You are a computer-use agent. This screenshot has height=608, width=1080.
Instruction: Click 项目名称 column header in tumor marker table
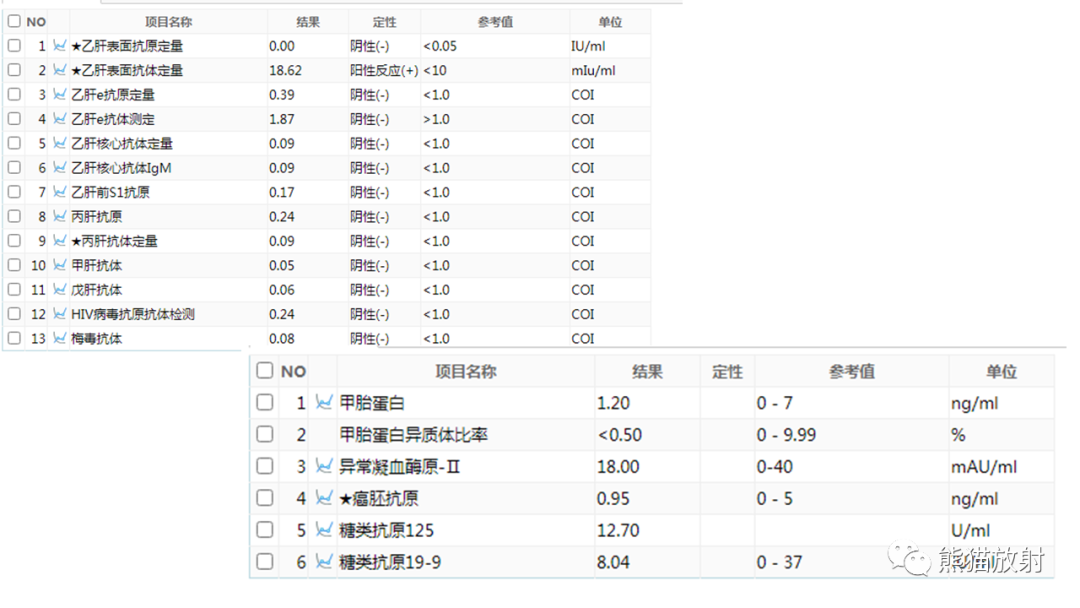tap(466, 372)
